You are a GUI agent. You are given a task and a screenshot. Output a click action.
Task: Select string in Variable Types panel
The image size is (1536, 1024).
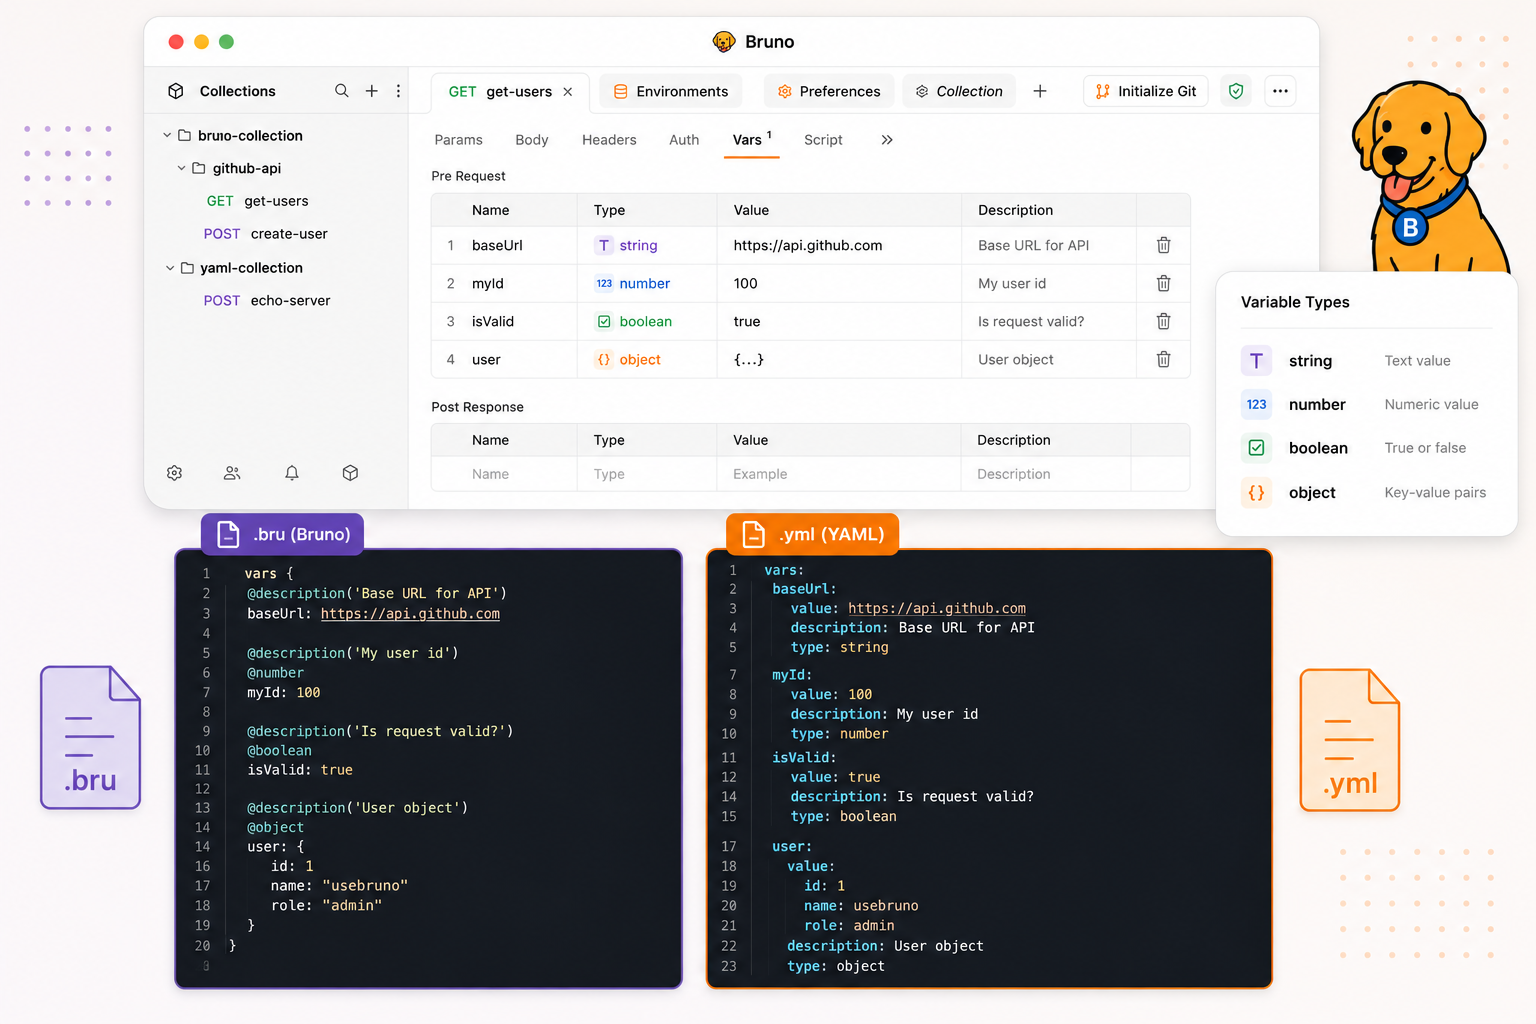[1366, 361]
